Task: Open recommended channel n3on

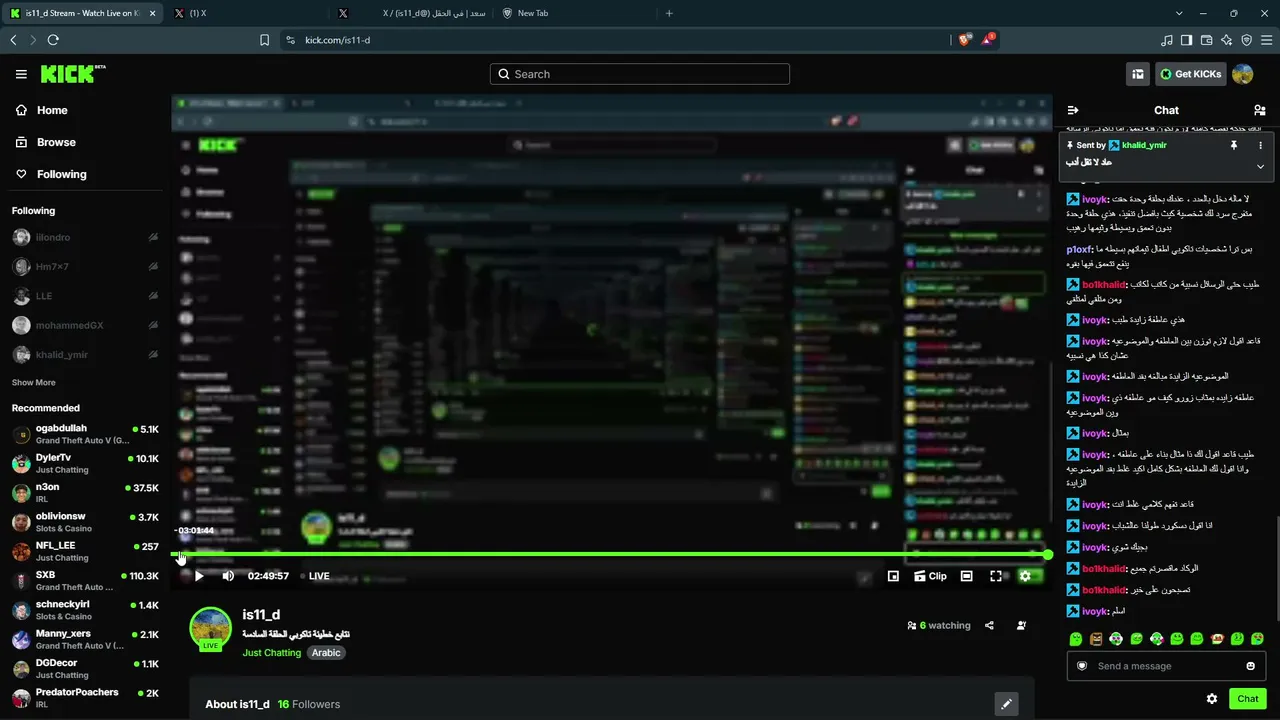Action: point(85,493)
